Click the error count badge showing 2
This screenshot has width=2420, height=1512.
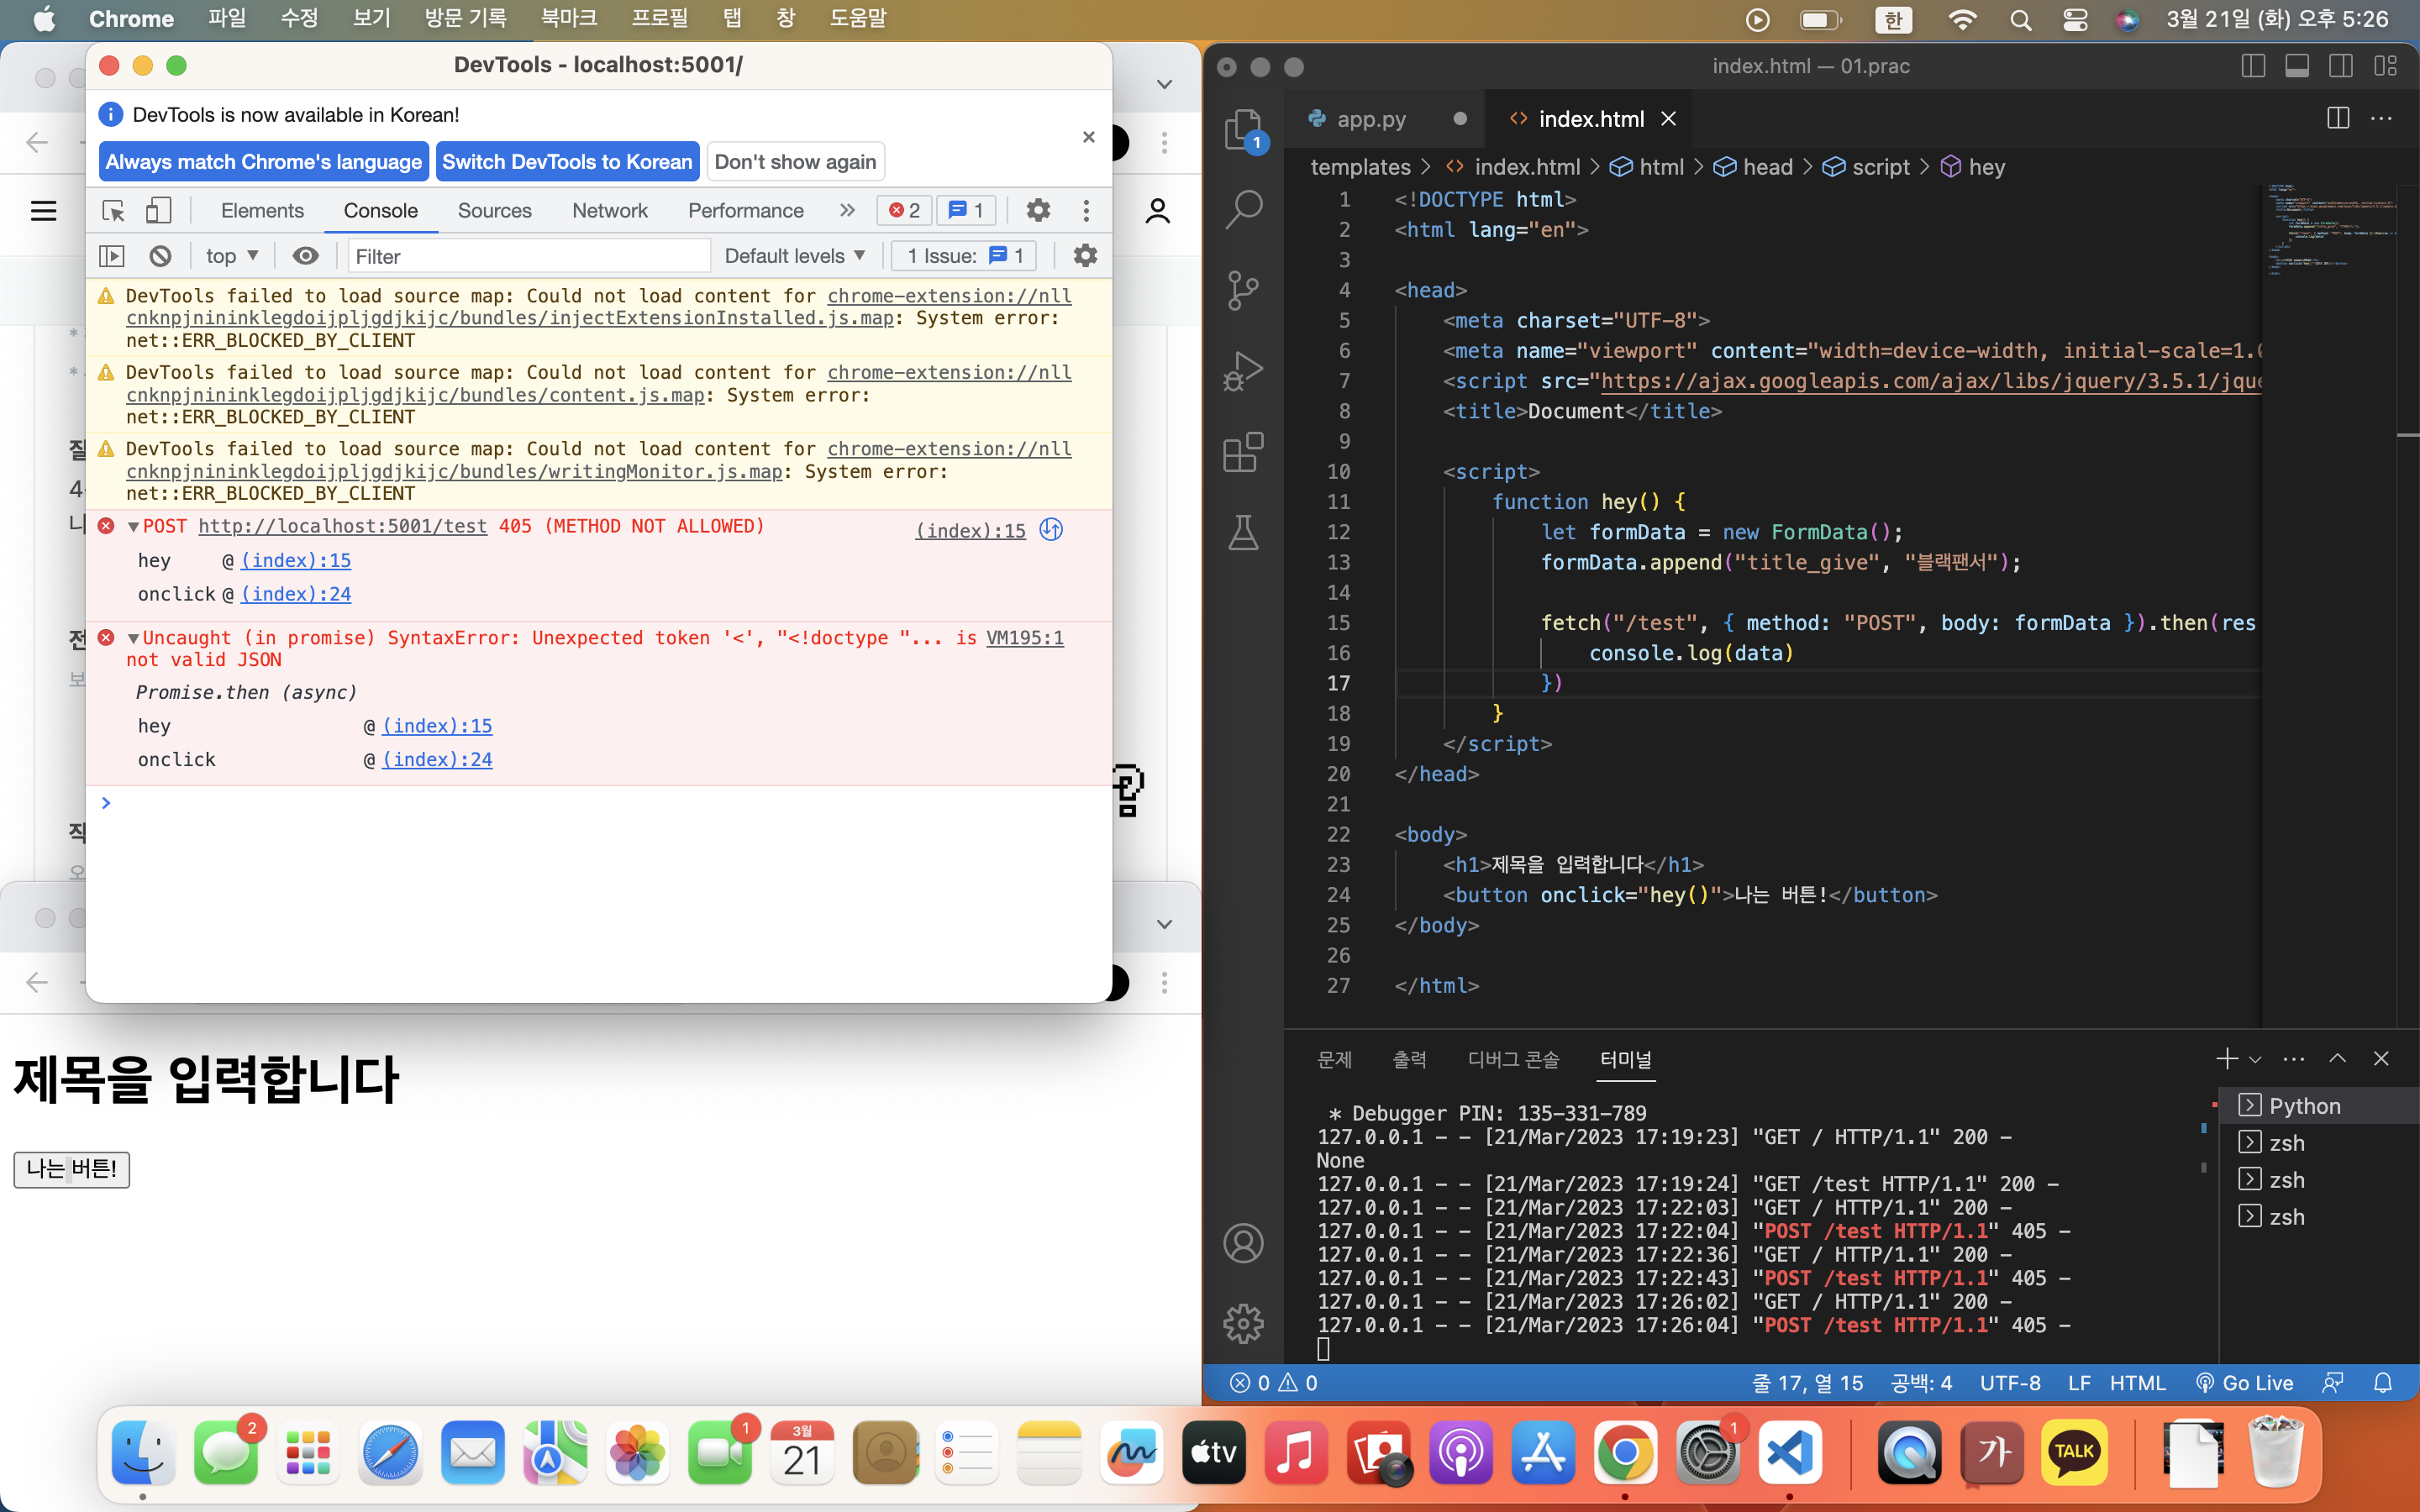pyautogui.click(x=904, y=210)
